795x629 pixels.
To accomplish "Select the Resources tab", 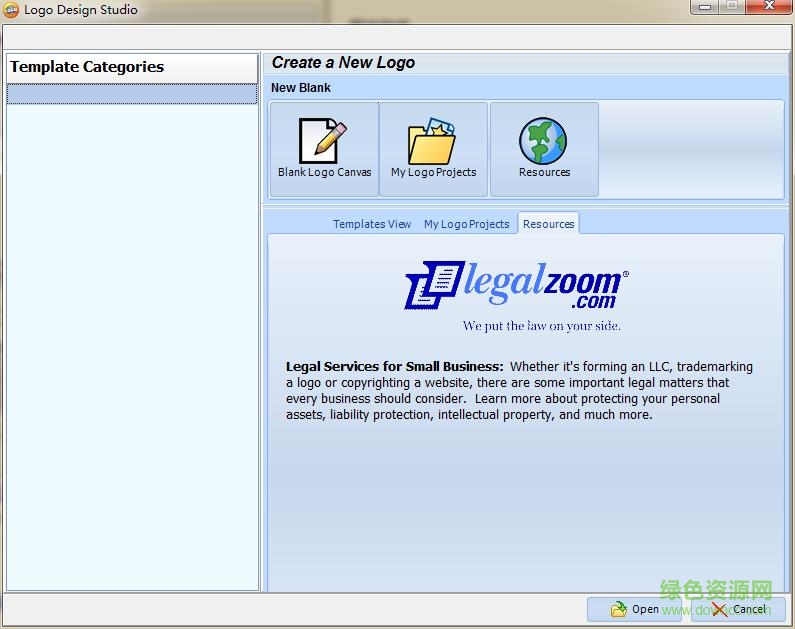I will [549, 224].
